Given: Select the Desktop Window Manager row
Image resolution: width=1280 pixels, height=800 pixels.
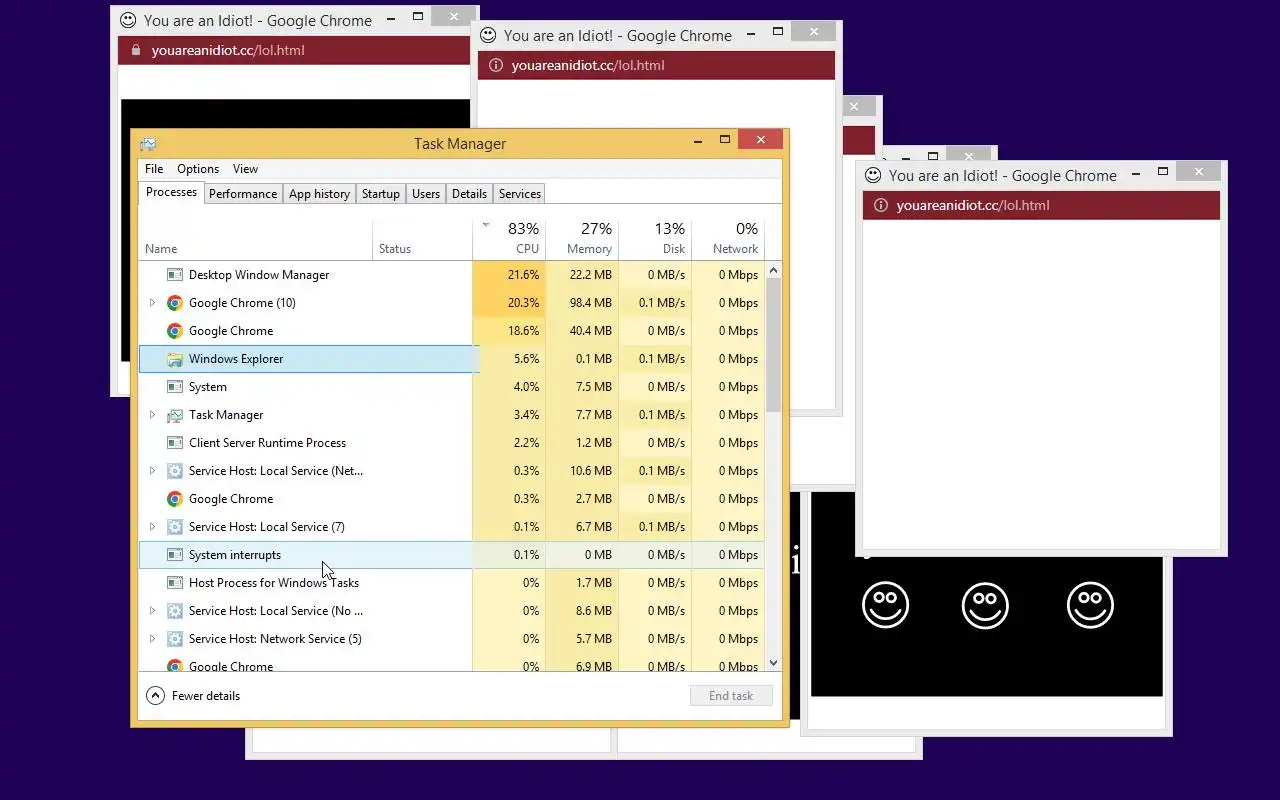Looking at the screenshot, I should (452, 275).
